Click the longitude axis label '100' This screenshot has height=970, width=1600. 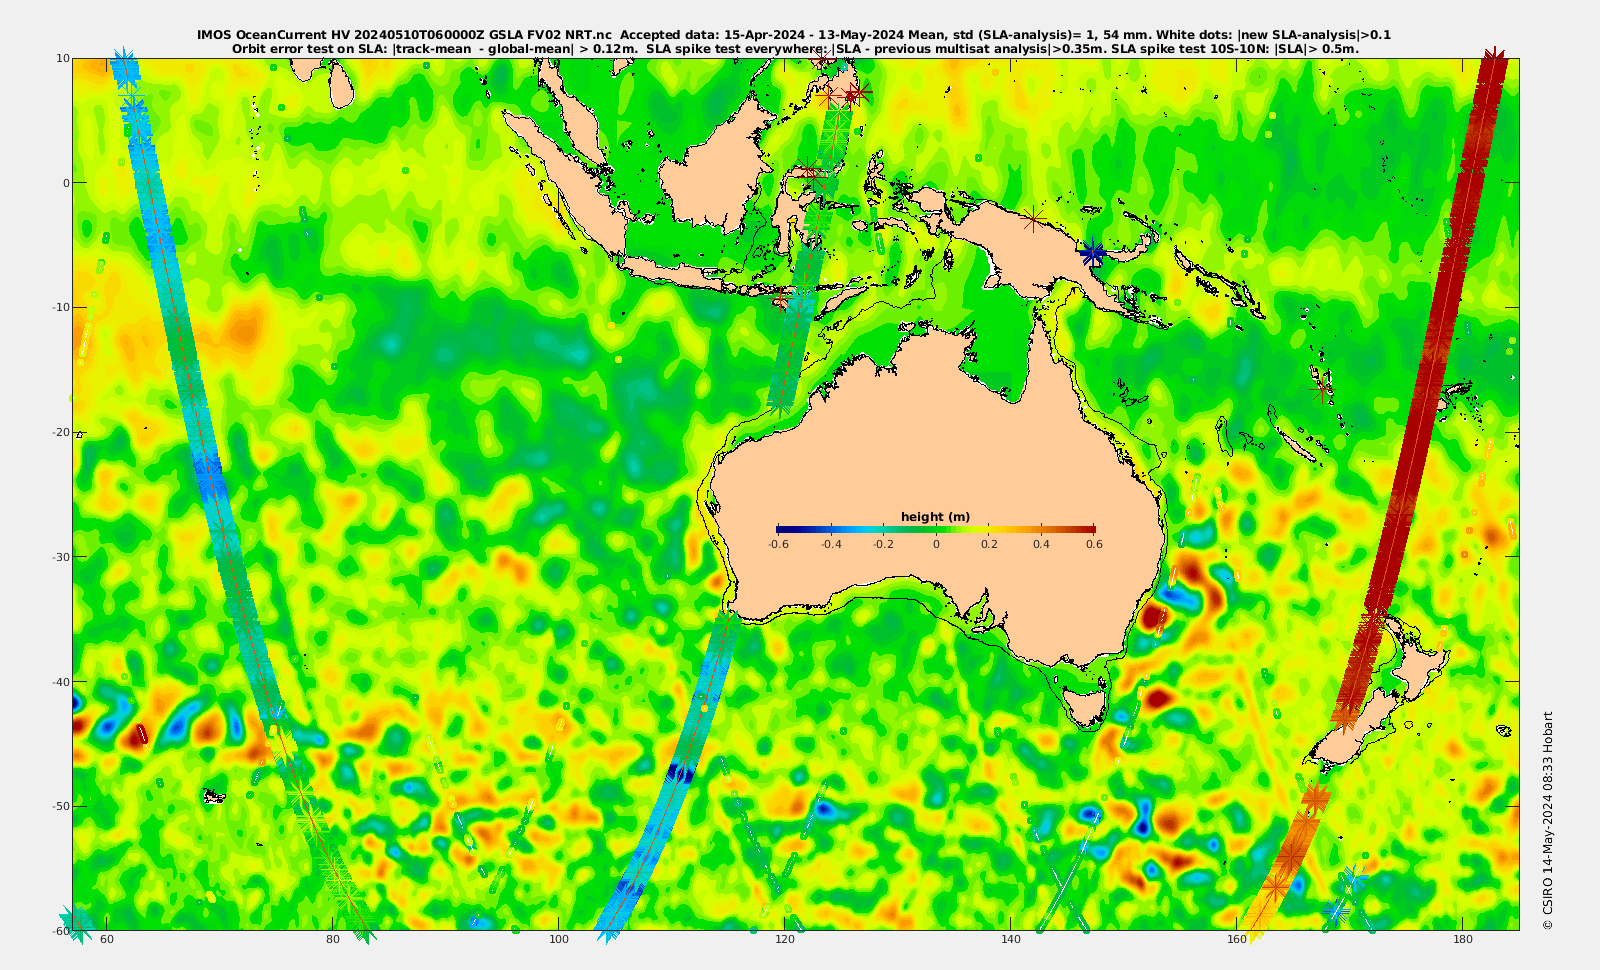click(559, 940)
